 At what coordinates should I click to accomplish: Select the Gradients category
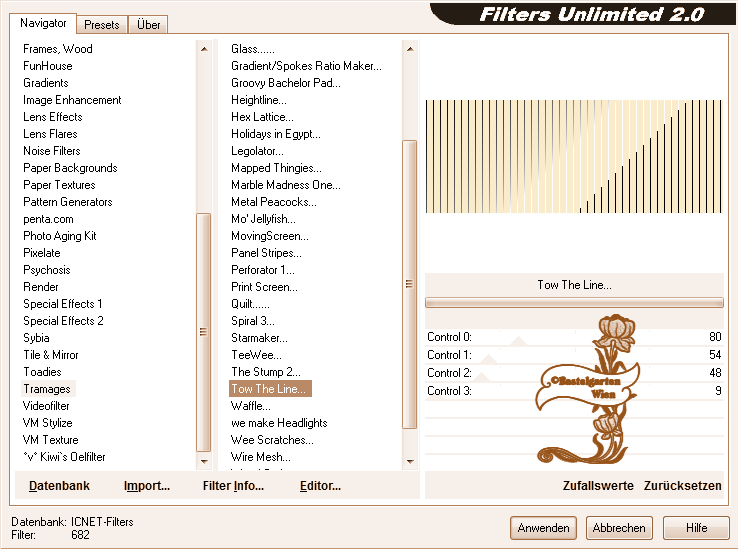[46, 83]
